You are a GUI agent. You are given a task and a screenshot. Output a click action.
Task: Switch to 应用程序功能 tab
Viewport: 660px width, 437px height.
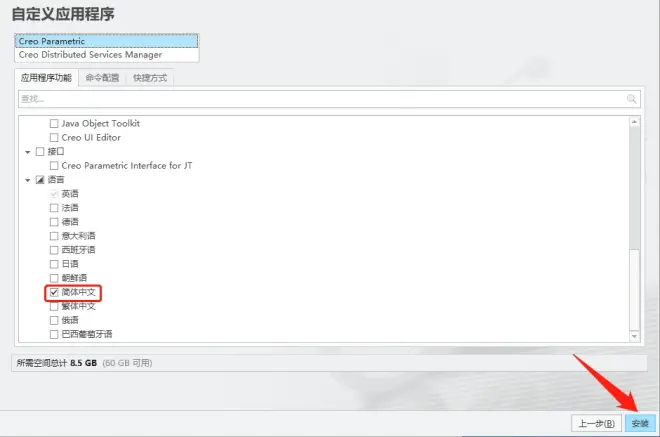point(46,78)
